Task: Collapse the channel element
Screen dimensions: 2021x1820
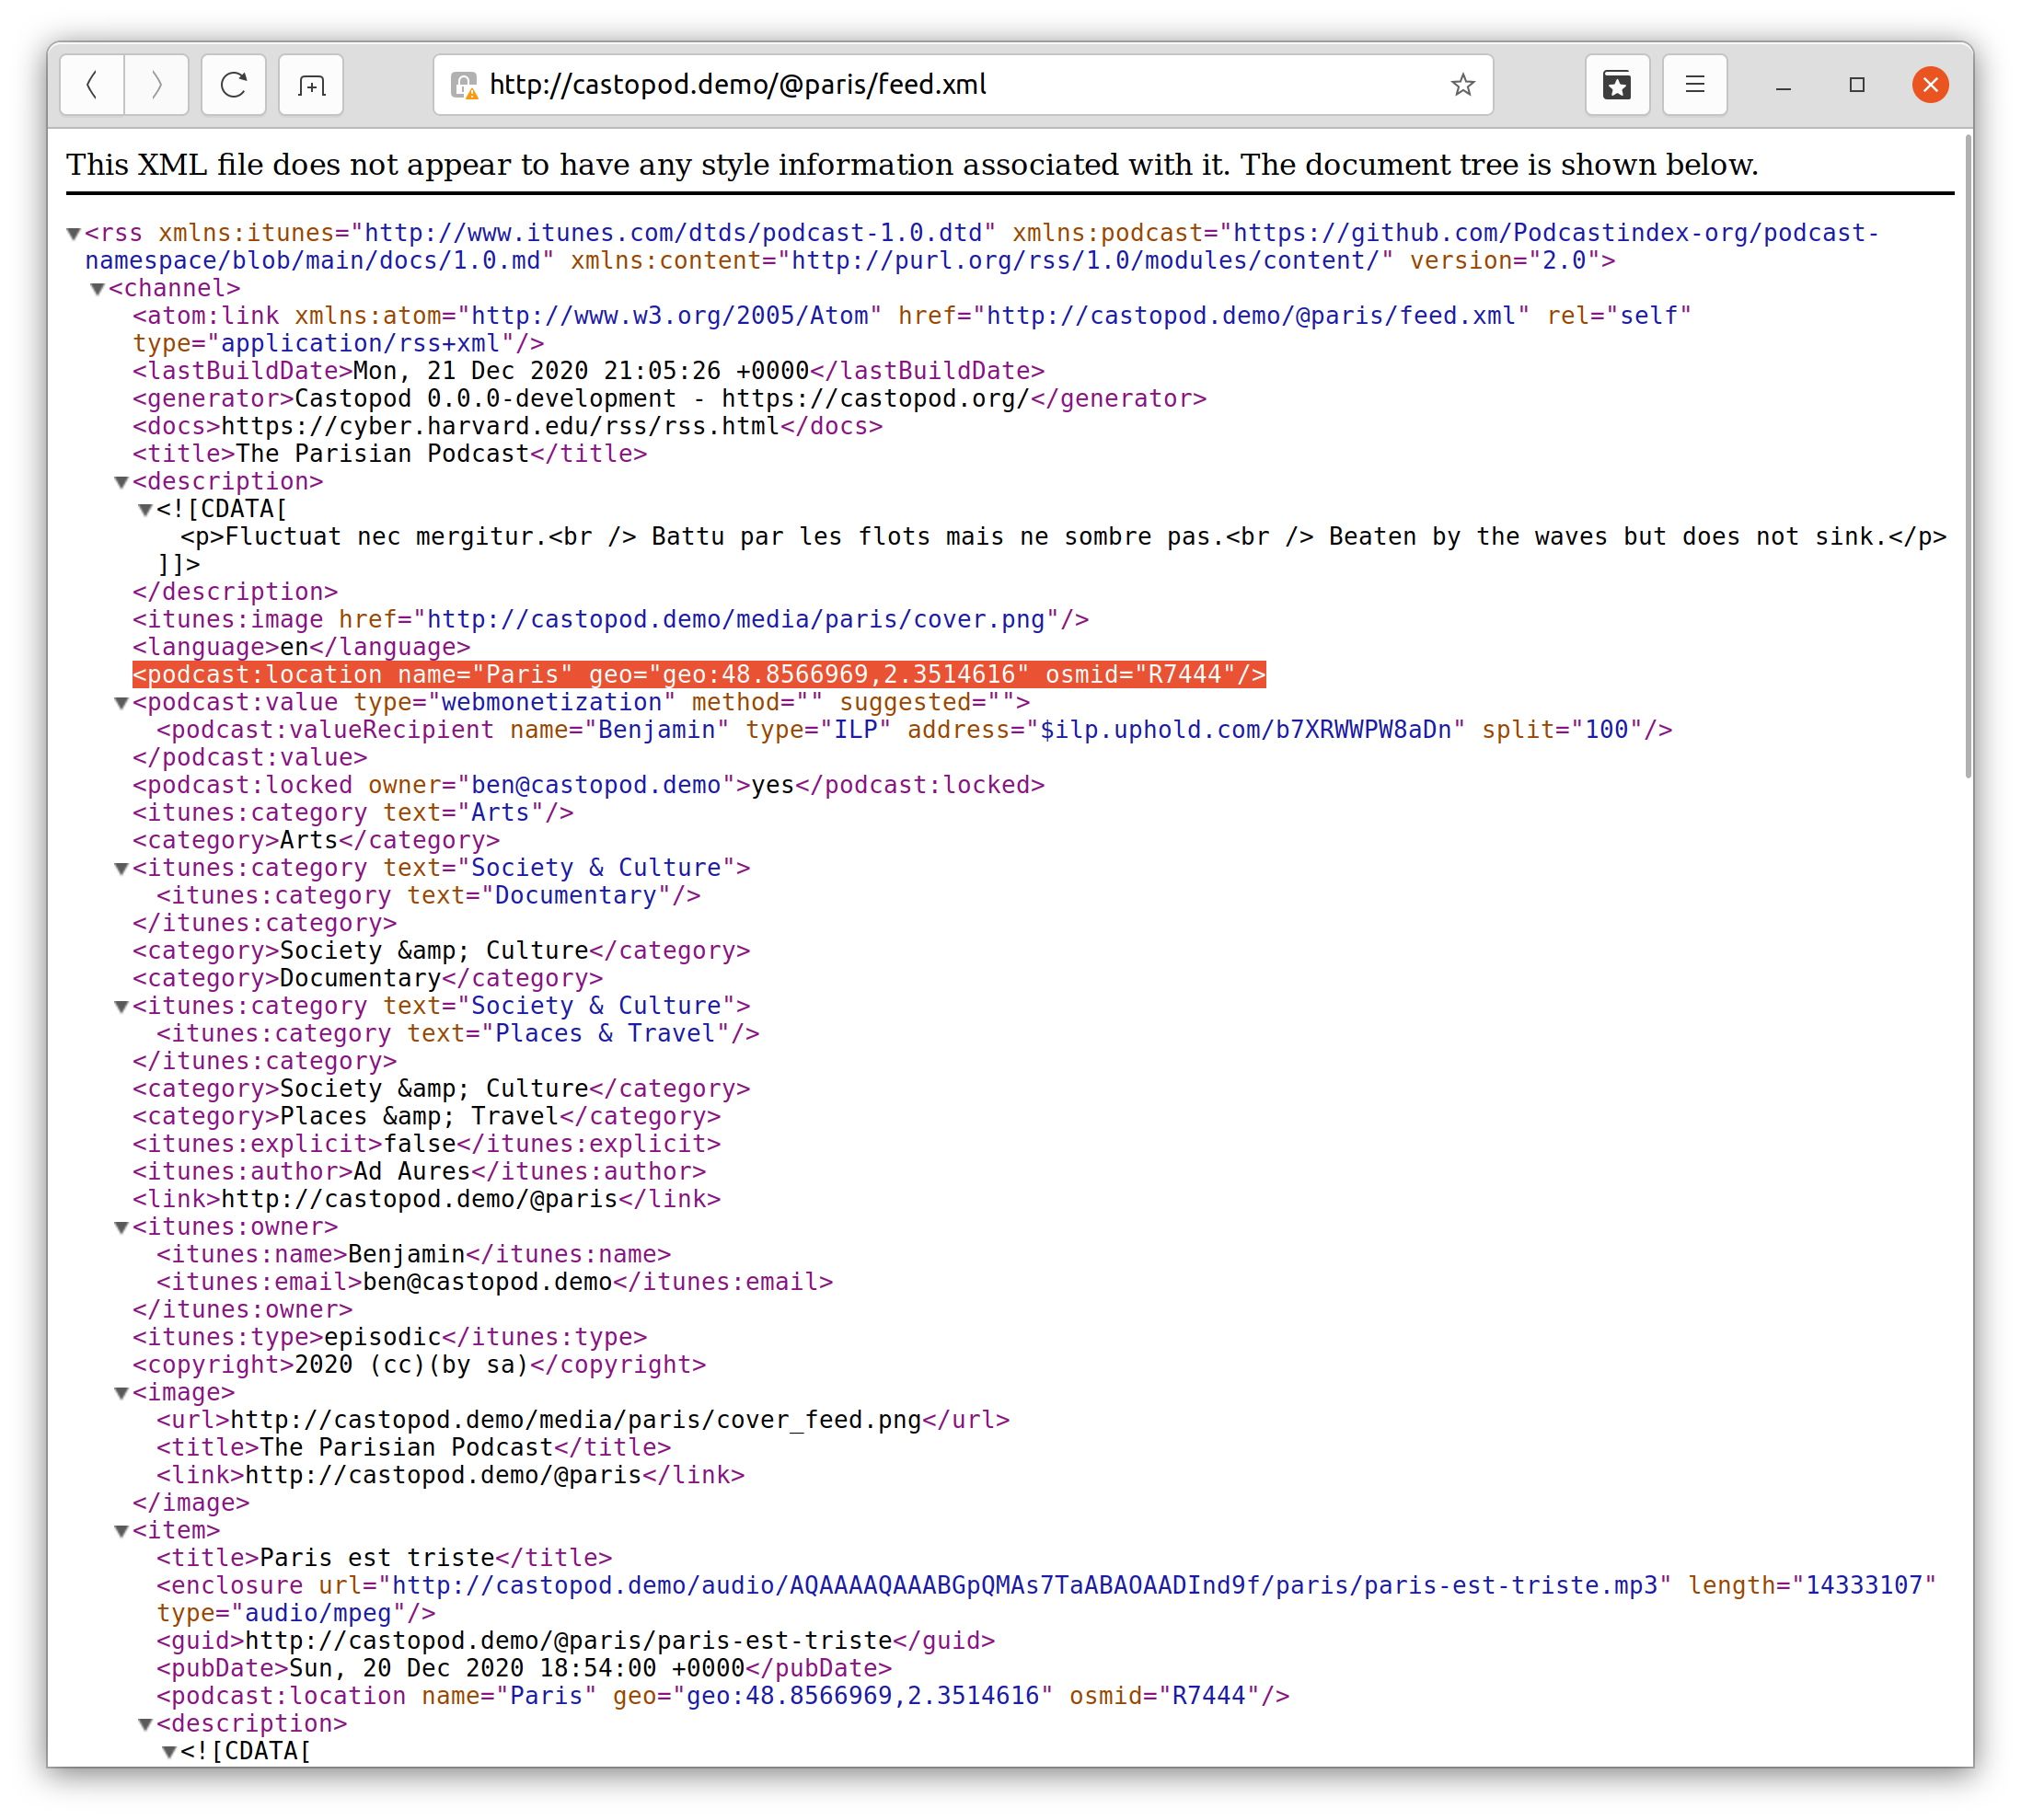Action: click(97, 290)
